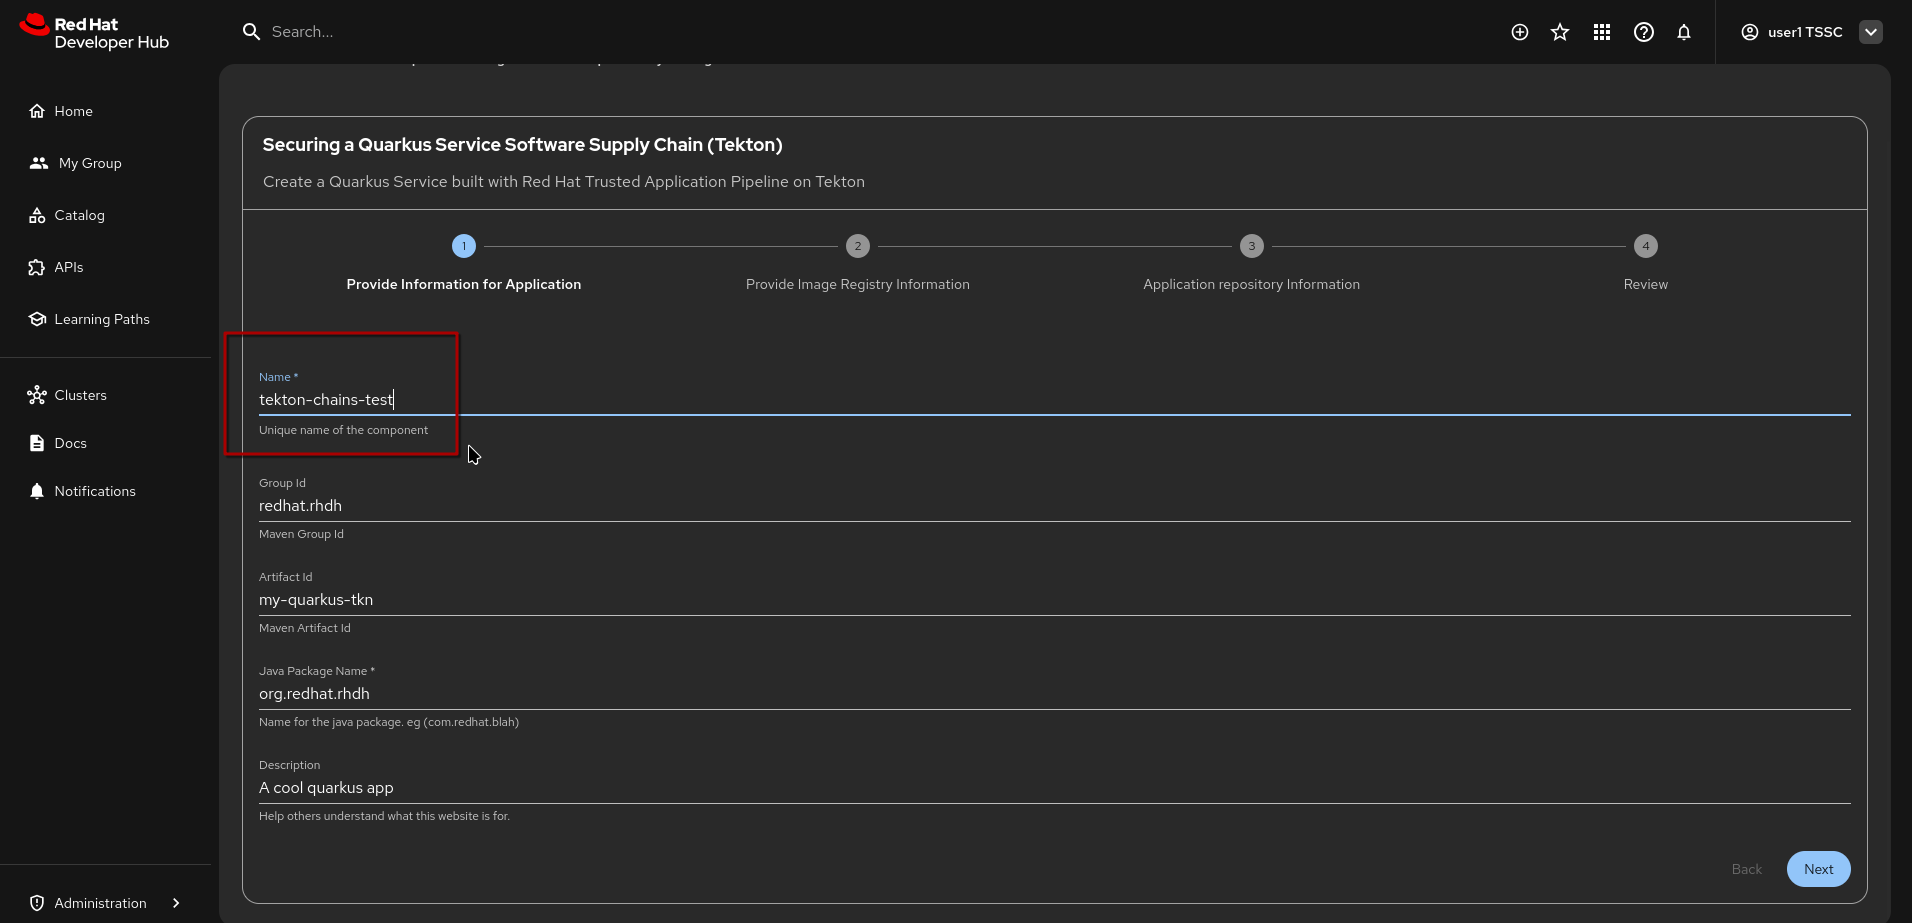The width and height of the screenshot is (1912, 923).
Task: Click the notifications bell in top bar
Action: (x=1684, y=32)
